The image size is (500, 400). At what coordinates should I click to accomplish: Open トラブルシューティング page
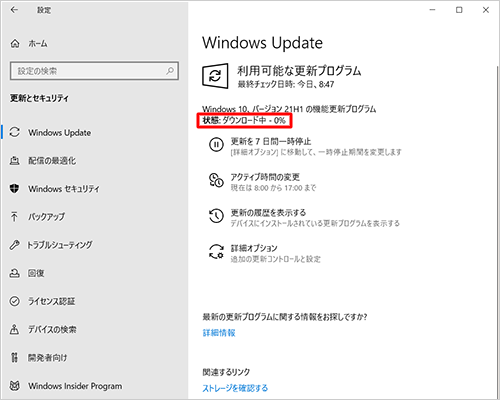pyautogui.click(x=60, y=245)
